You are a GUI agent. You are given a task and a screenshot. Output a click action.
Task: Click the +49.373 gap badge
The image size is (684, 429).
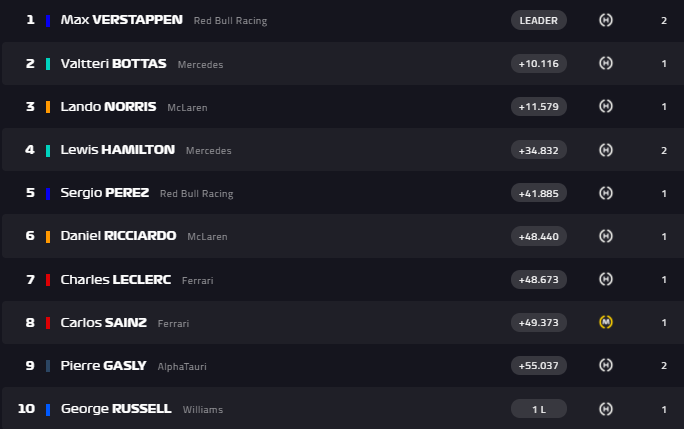click(539, 322)
